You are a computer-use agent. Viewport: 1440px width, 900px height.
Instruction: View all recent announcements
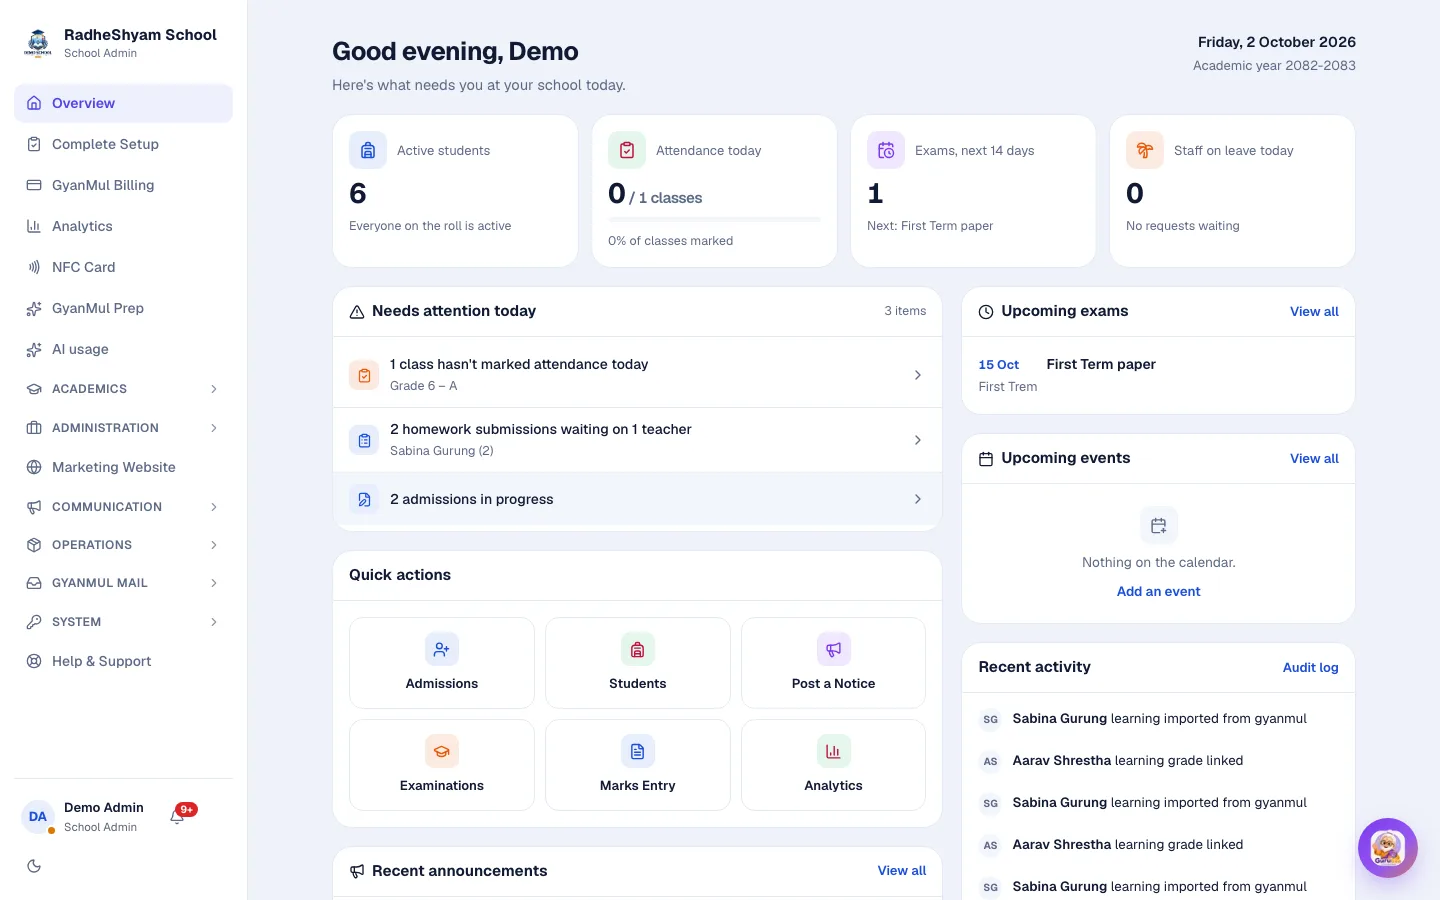[902, 871]
